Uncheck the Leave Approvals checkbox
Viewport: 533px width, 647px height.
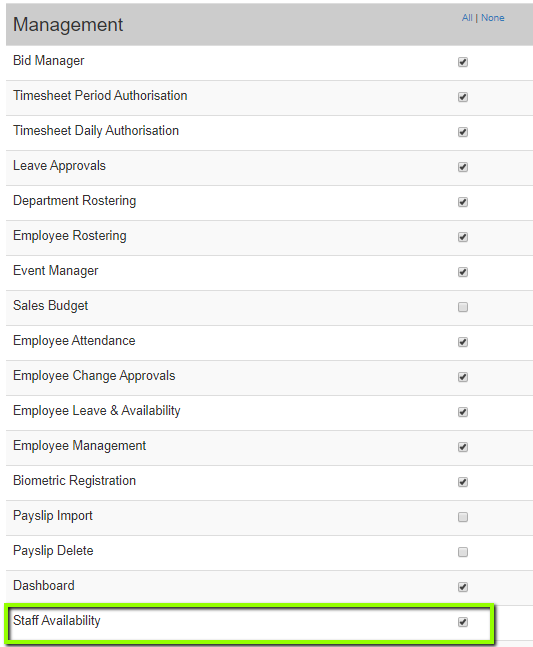(462, 167)
